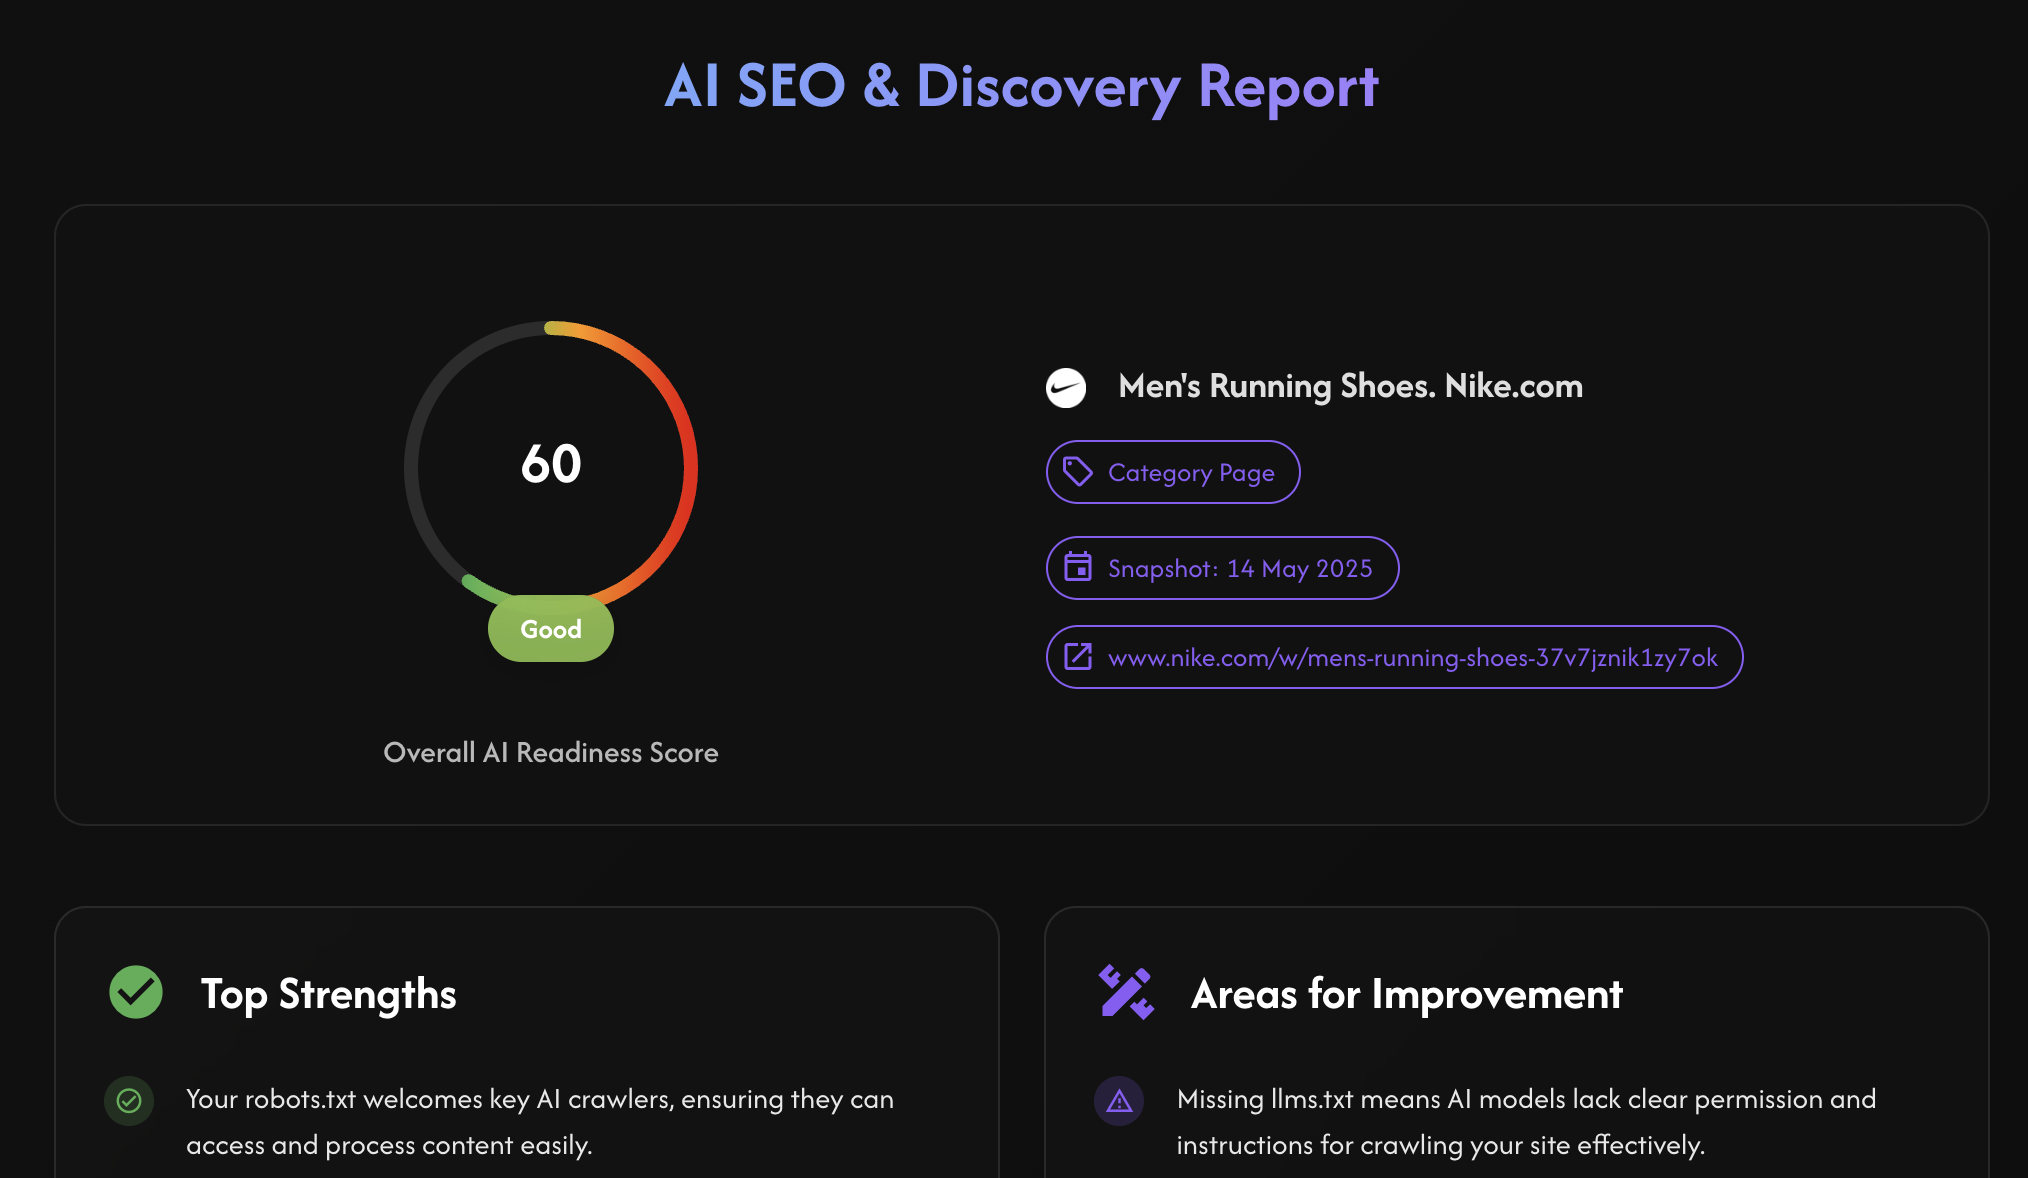Screen dimensions: 2028x1178
Task: Click the Missing llms.txt improvement text
Action: coord(1525,1121)
